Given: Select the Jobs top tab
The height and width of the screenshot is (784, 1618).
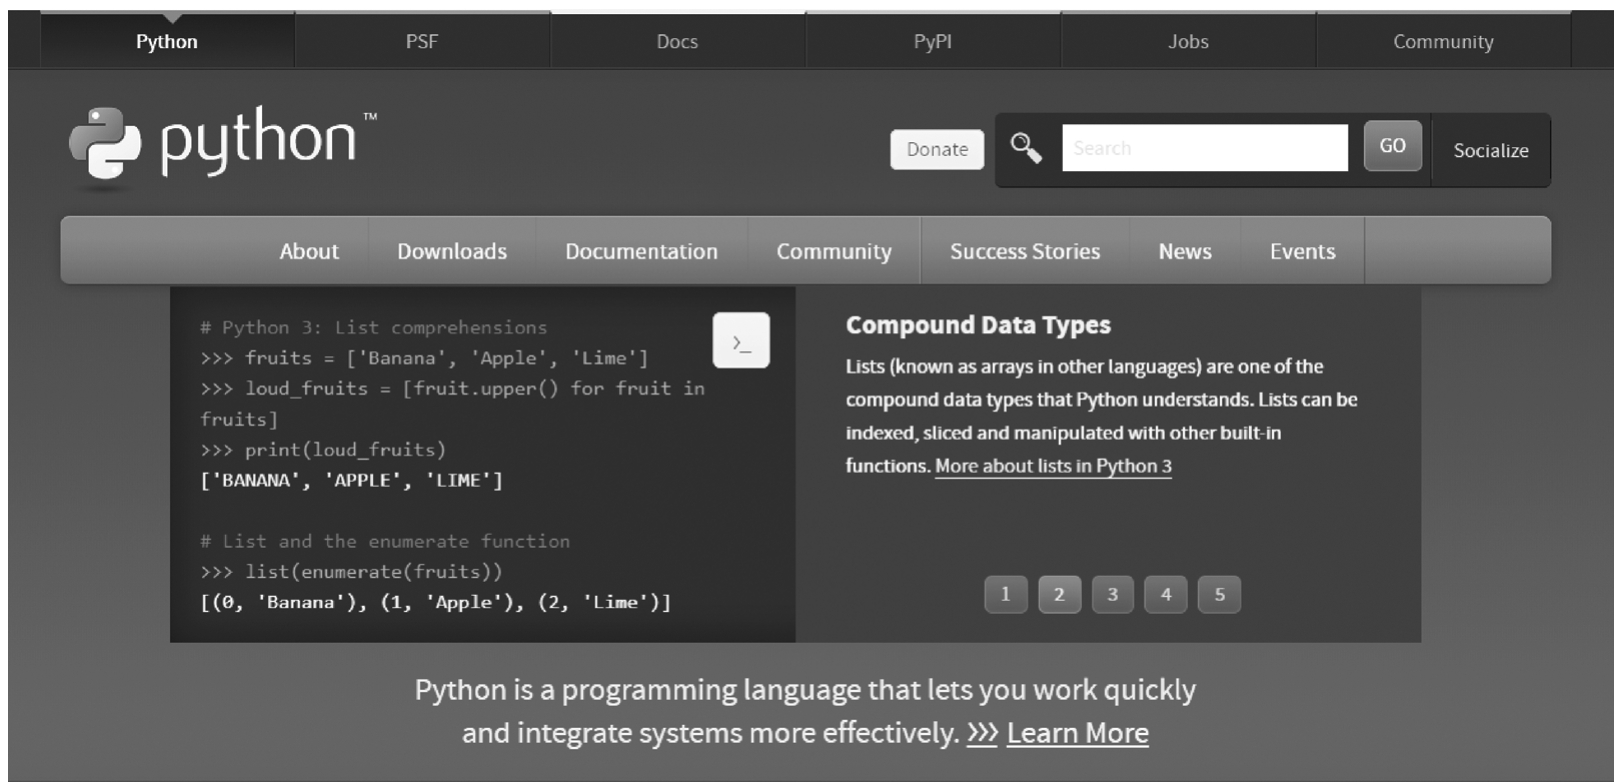Looking at the screenshot, I should pos(1188,42).
